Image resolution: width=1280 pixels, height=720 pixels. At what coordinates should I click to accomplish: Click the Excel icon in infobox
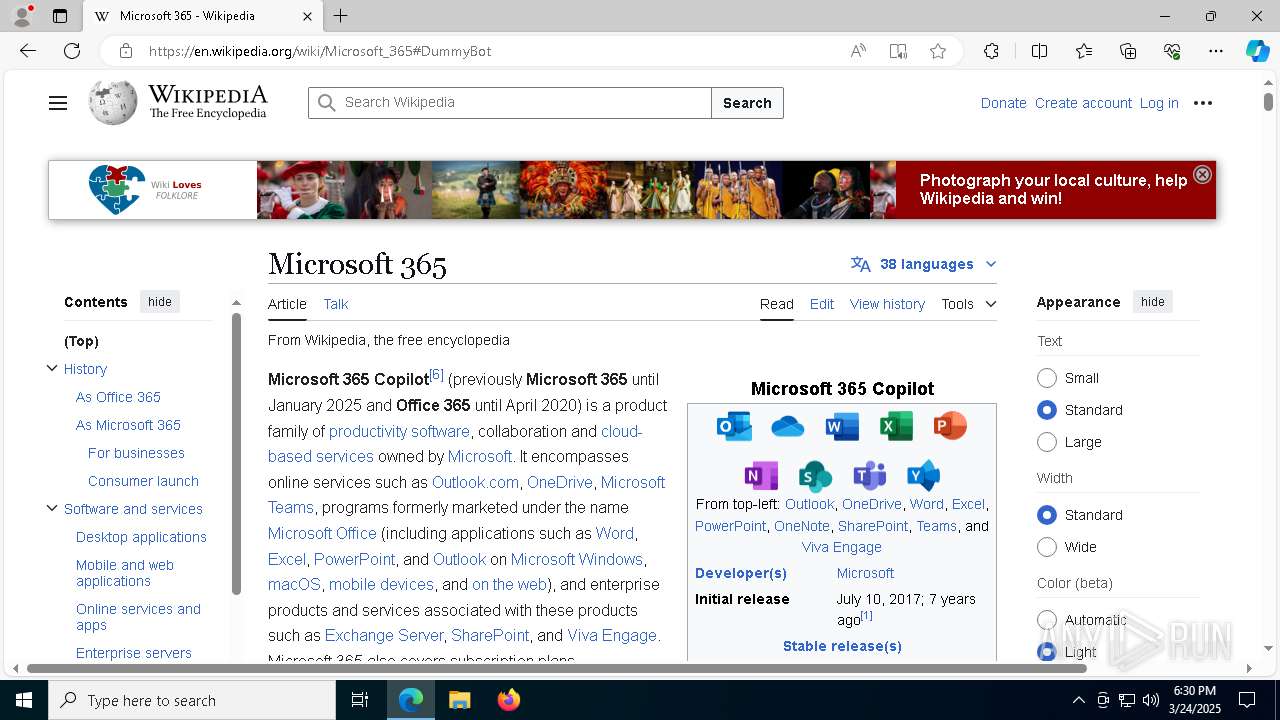(x=896, y=426)
